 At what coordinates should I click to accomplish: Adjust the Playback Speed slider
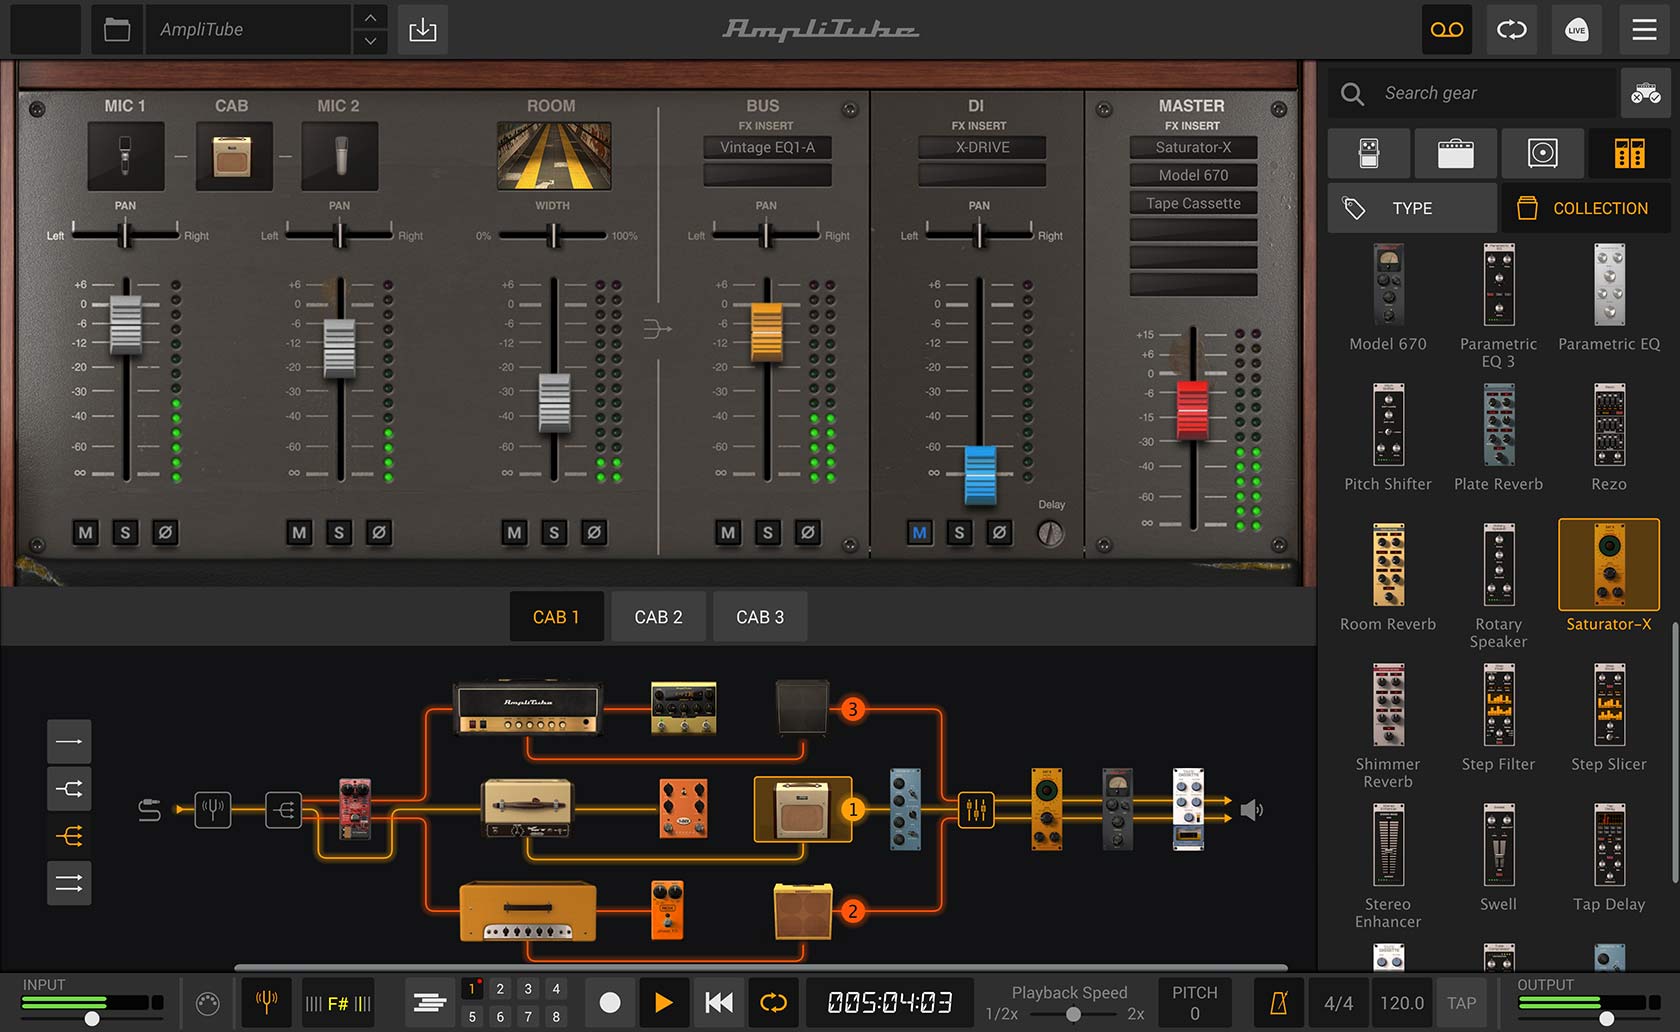pyautogui.click(x=1072, y=1014)
